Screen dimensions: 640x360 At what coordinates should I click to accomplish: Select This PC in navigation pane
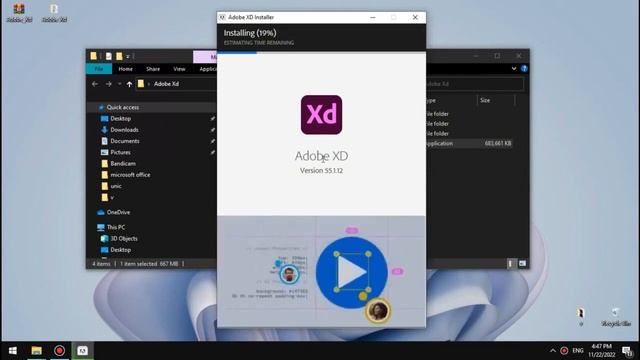tap(116, 227)
